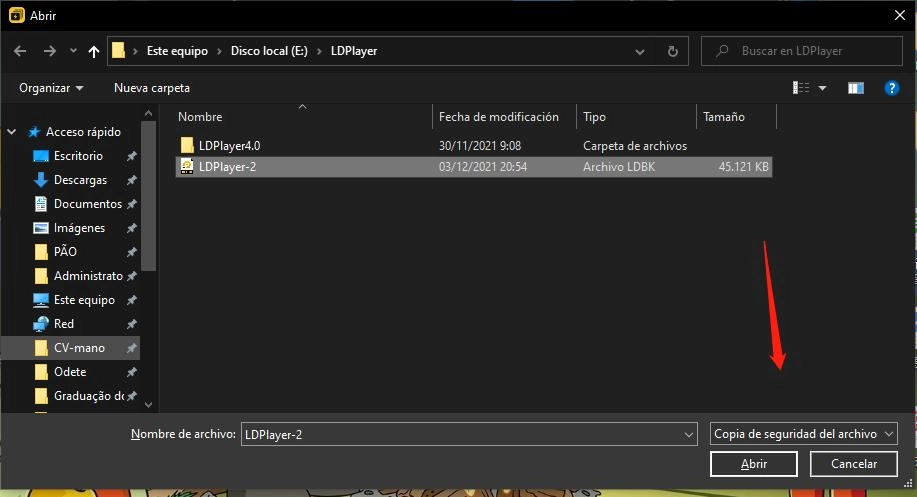Click the 45.121 KB size cell
917x497 pixels.
[x=743, y=167]
